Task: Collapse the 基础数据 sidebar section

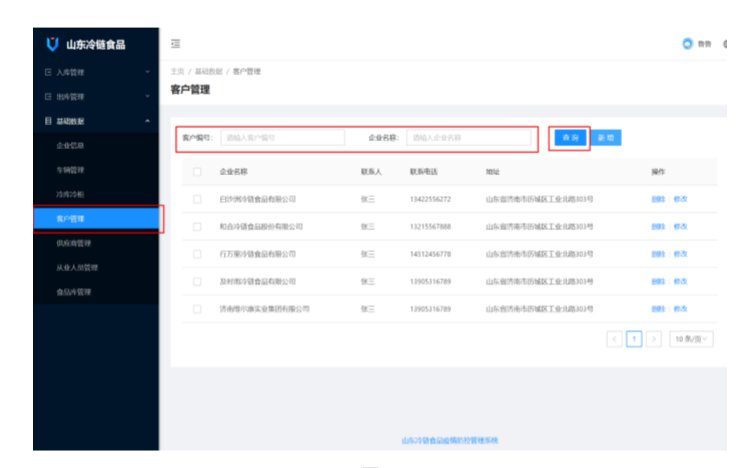Action: pos(95,121)
